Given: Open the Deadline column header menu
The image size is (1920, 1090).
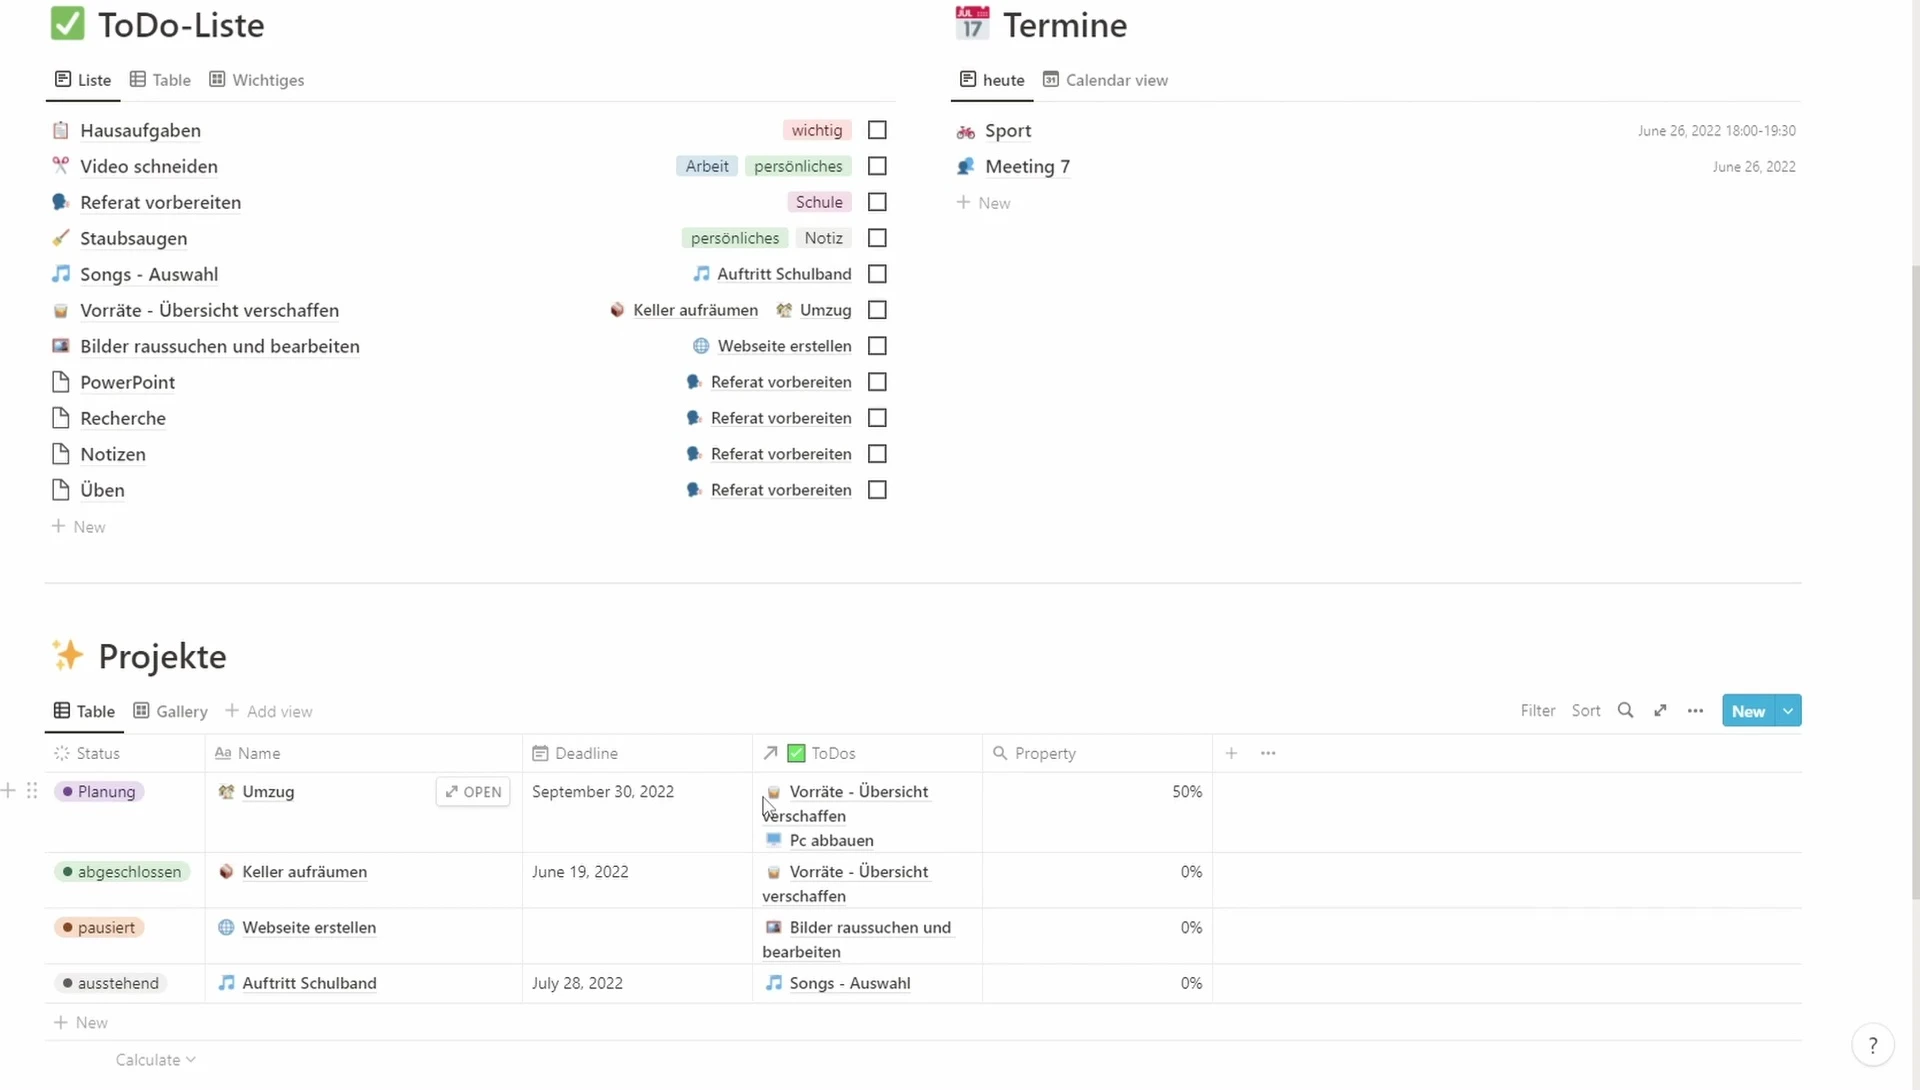Looking at the screenshot, I should pyautogui.click(x=638, y=753).
